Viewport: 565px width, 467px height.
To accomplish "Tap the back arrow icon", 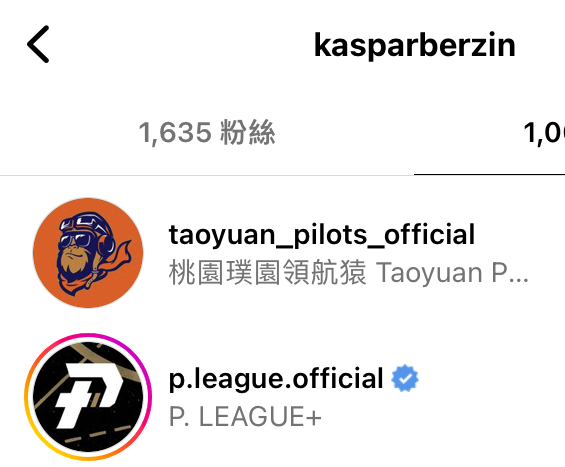I will [38, 44].
